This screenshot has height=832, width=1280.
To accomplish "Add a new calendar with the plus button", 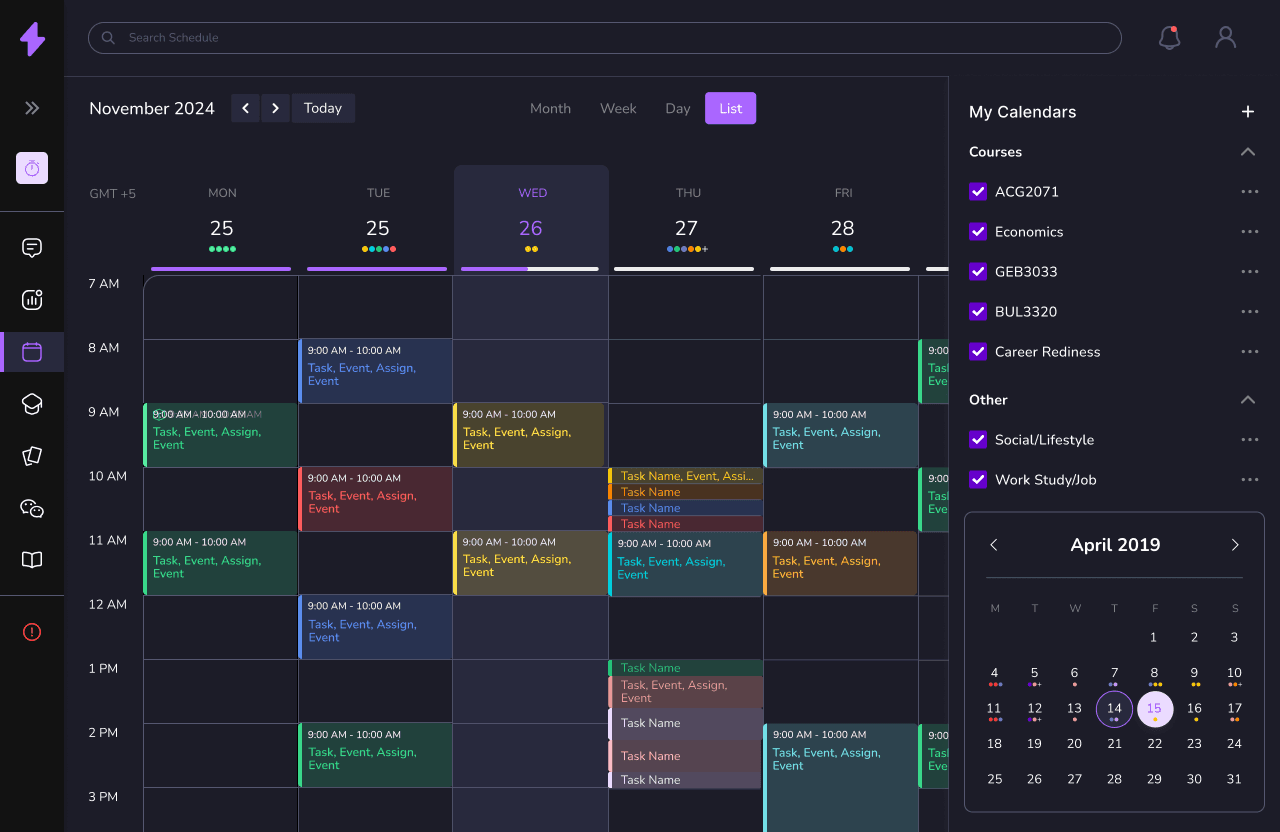I will [x=1247, y=111].
